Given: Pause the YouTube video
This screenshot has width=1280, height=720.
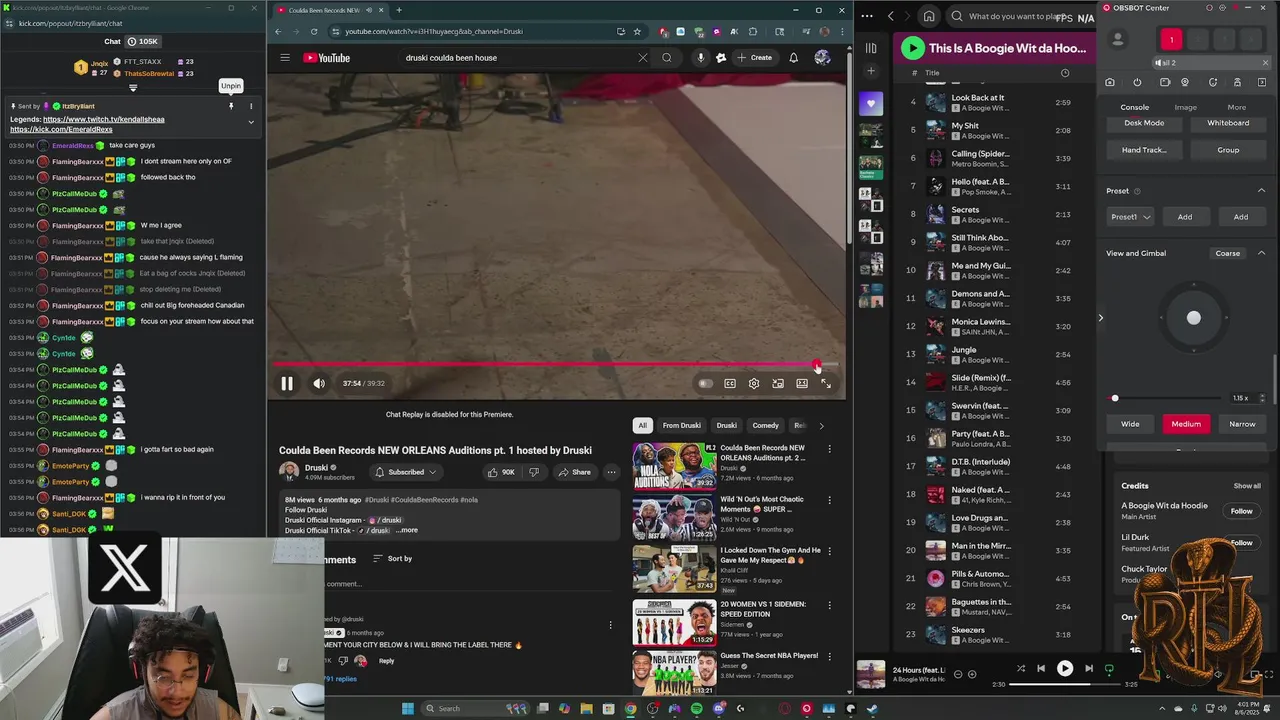Looking at the screenshot, I should 287,383.
